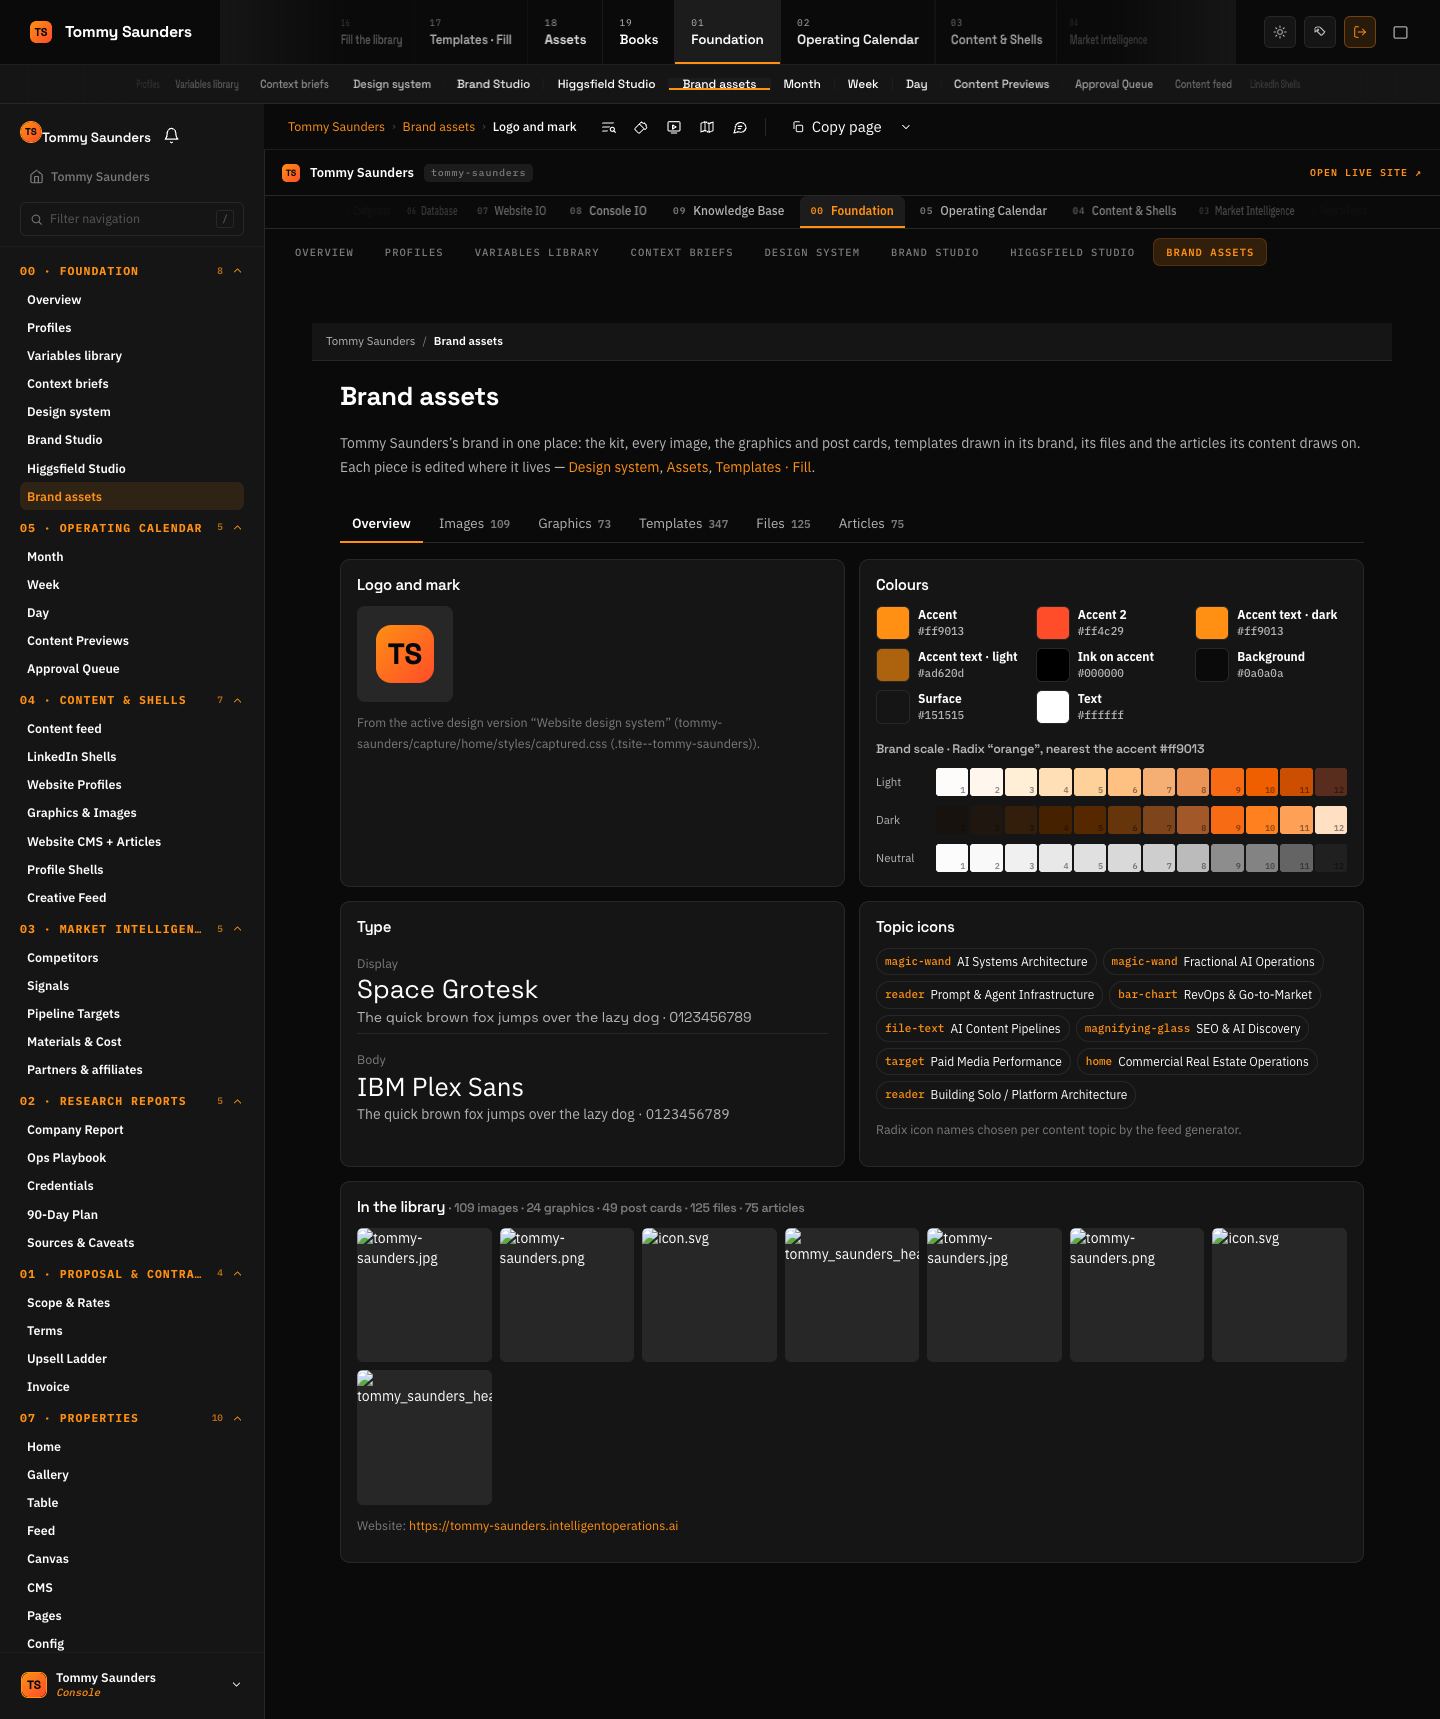Open the list search icon in breadcrumb toolbar

coord(608,127)
